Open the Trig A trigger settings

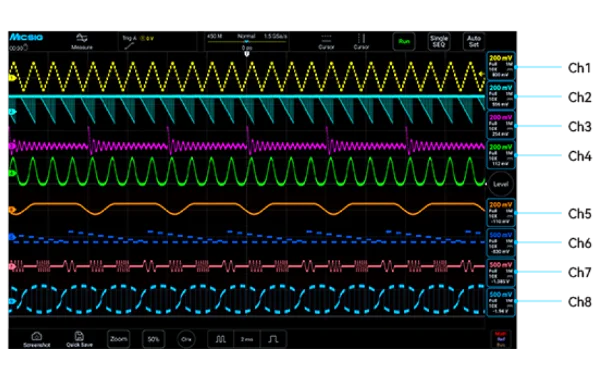tap(137, 42)
